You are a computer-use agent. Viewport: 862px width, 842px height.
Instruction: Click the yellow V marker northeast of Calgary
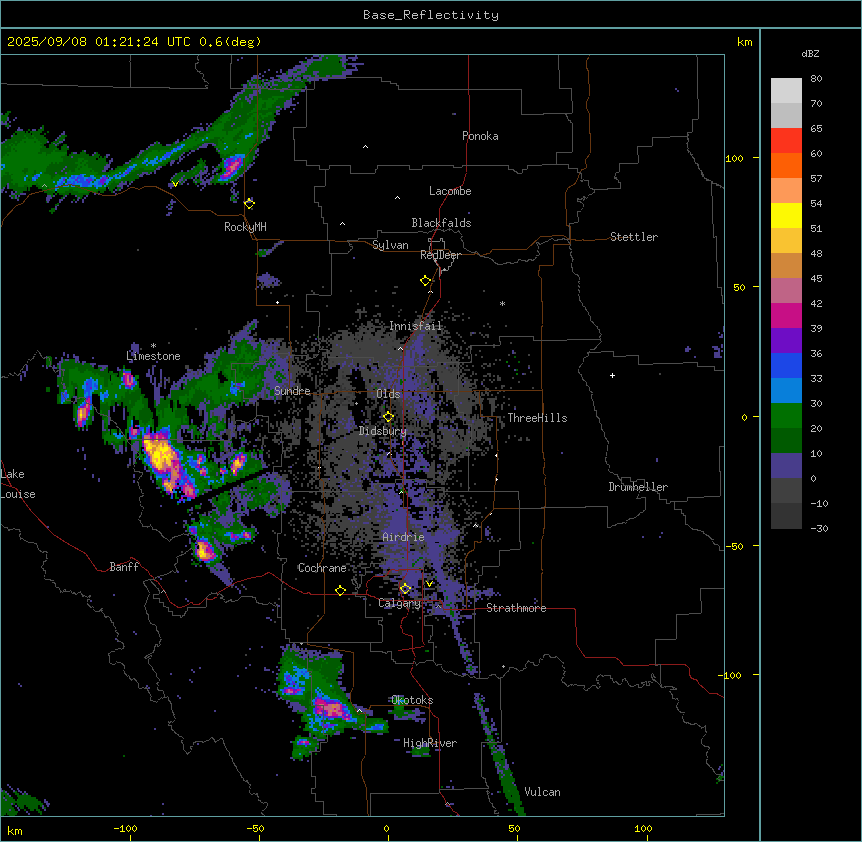coord(429,584)
